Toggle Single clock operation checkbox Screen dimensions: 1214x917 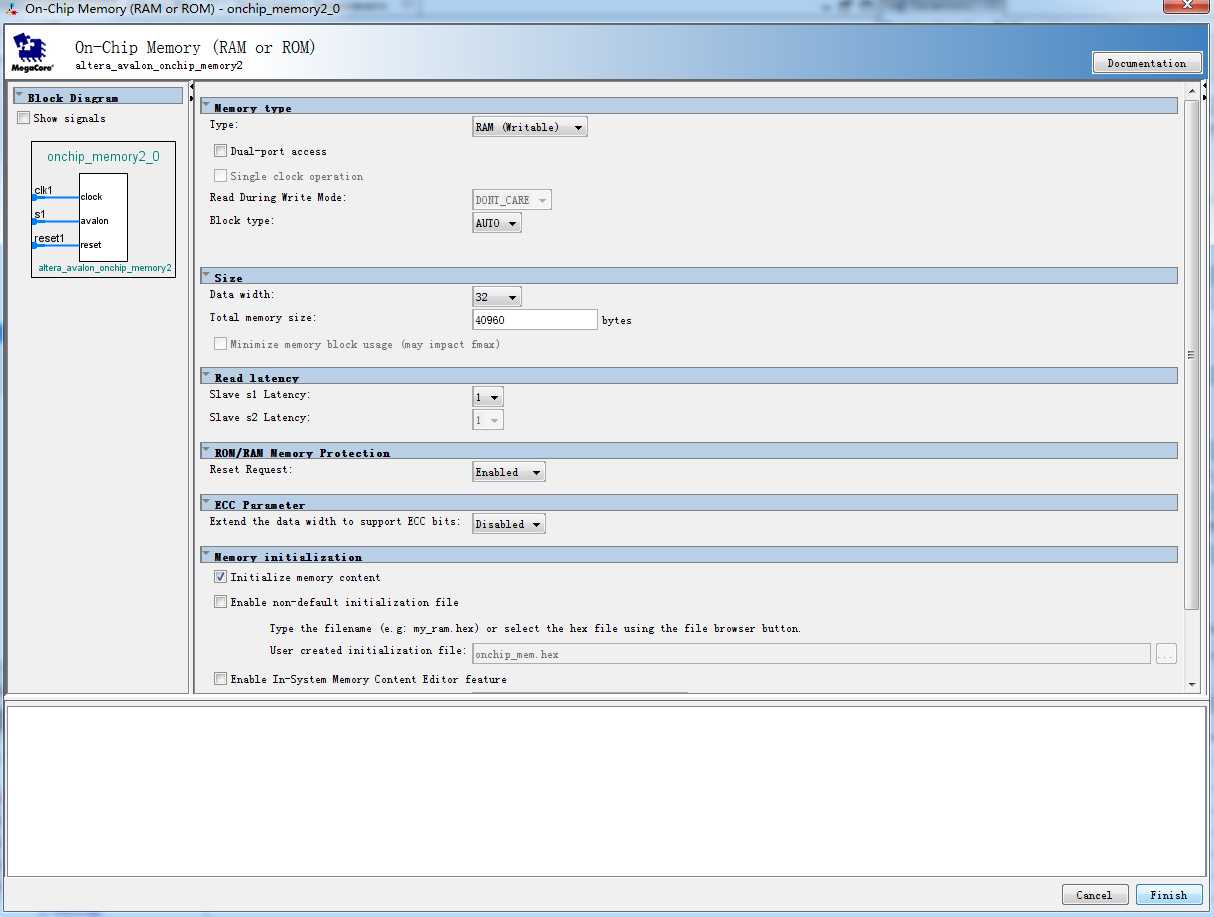point(221,176)
